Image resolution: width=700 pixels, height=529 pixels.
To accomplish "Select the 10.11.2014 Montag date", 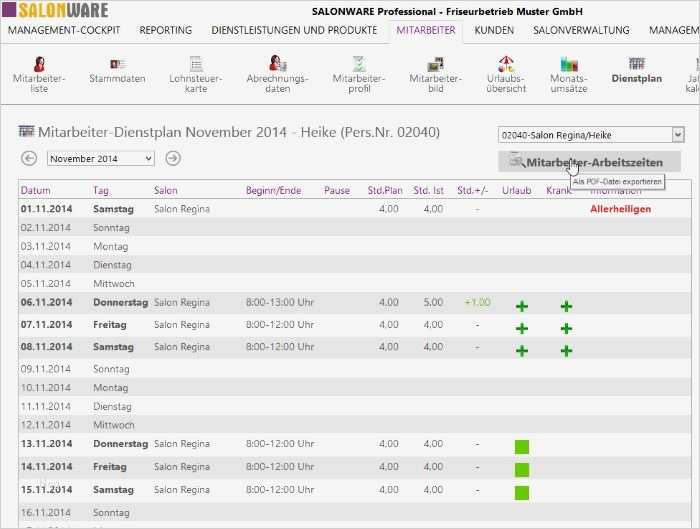I will (x=46, y=387).
